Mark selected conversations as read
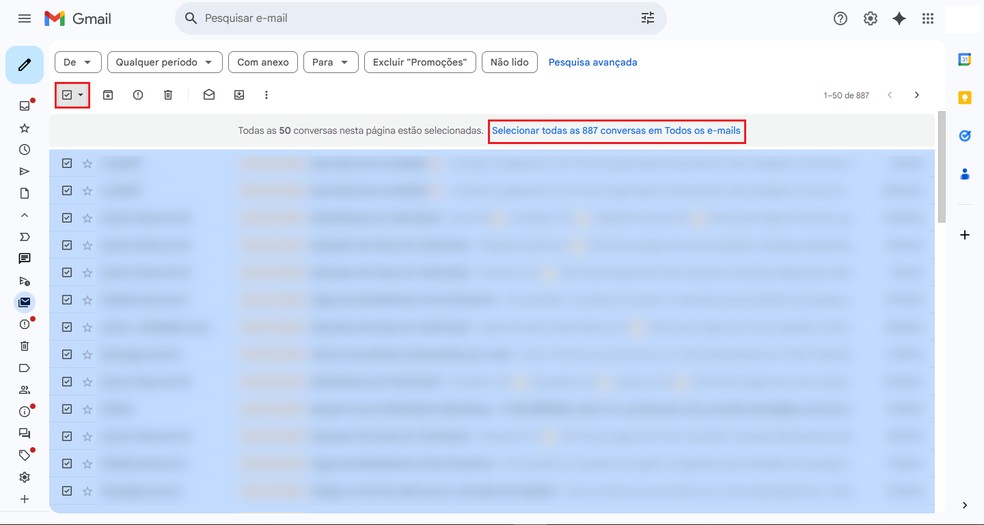This screenshot has height=525, width=984. (209, 95)
